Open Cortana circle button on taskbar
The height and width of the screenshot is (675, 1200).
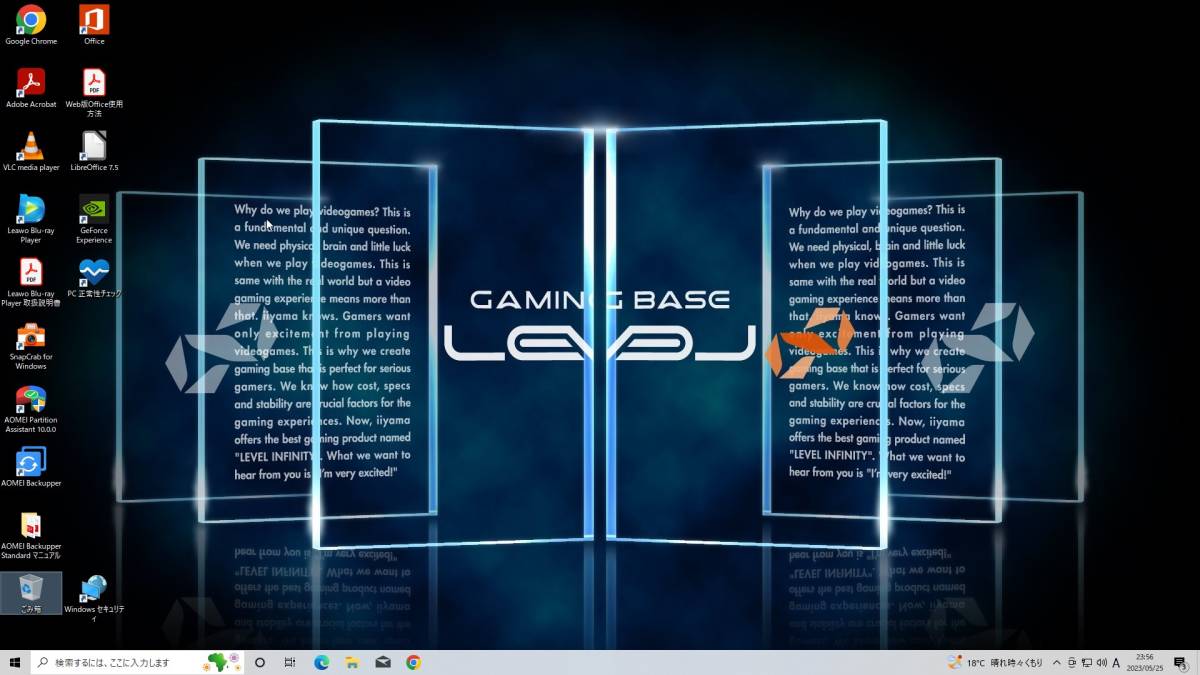click(x=260, y=662)
